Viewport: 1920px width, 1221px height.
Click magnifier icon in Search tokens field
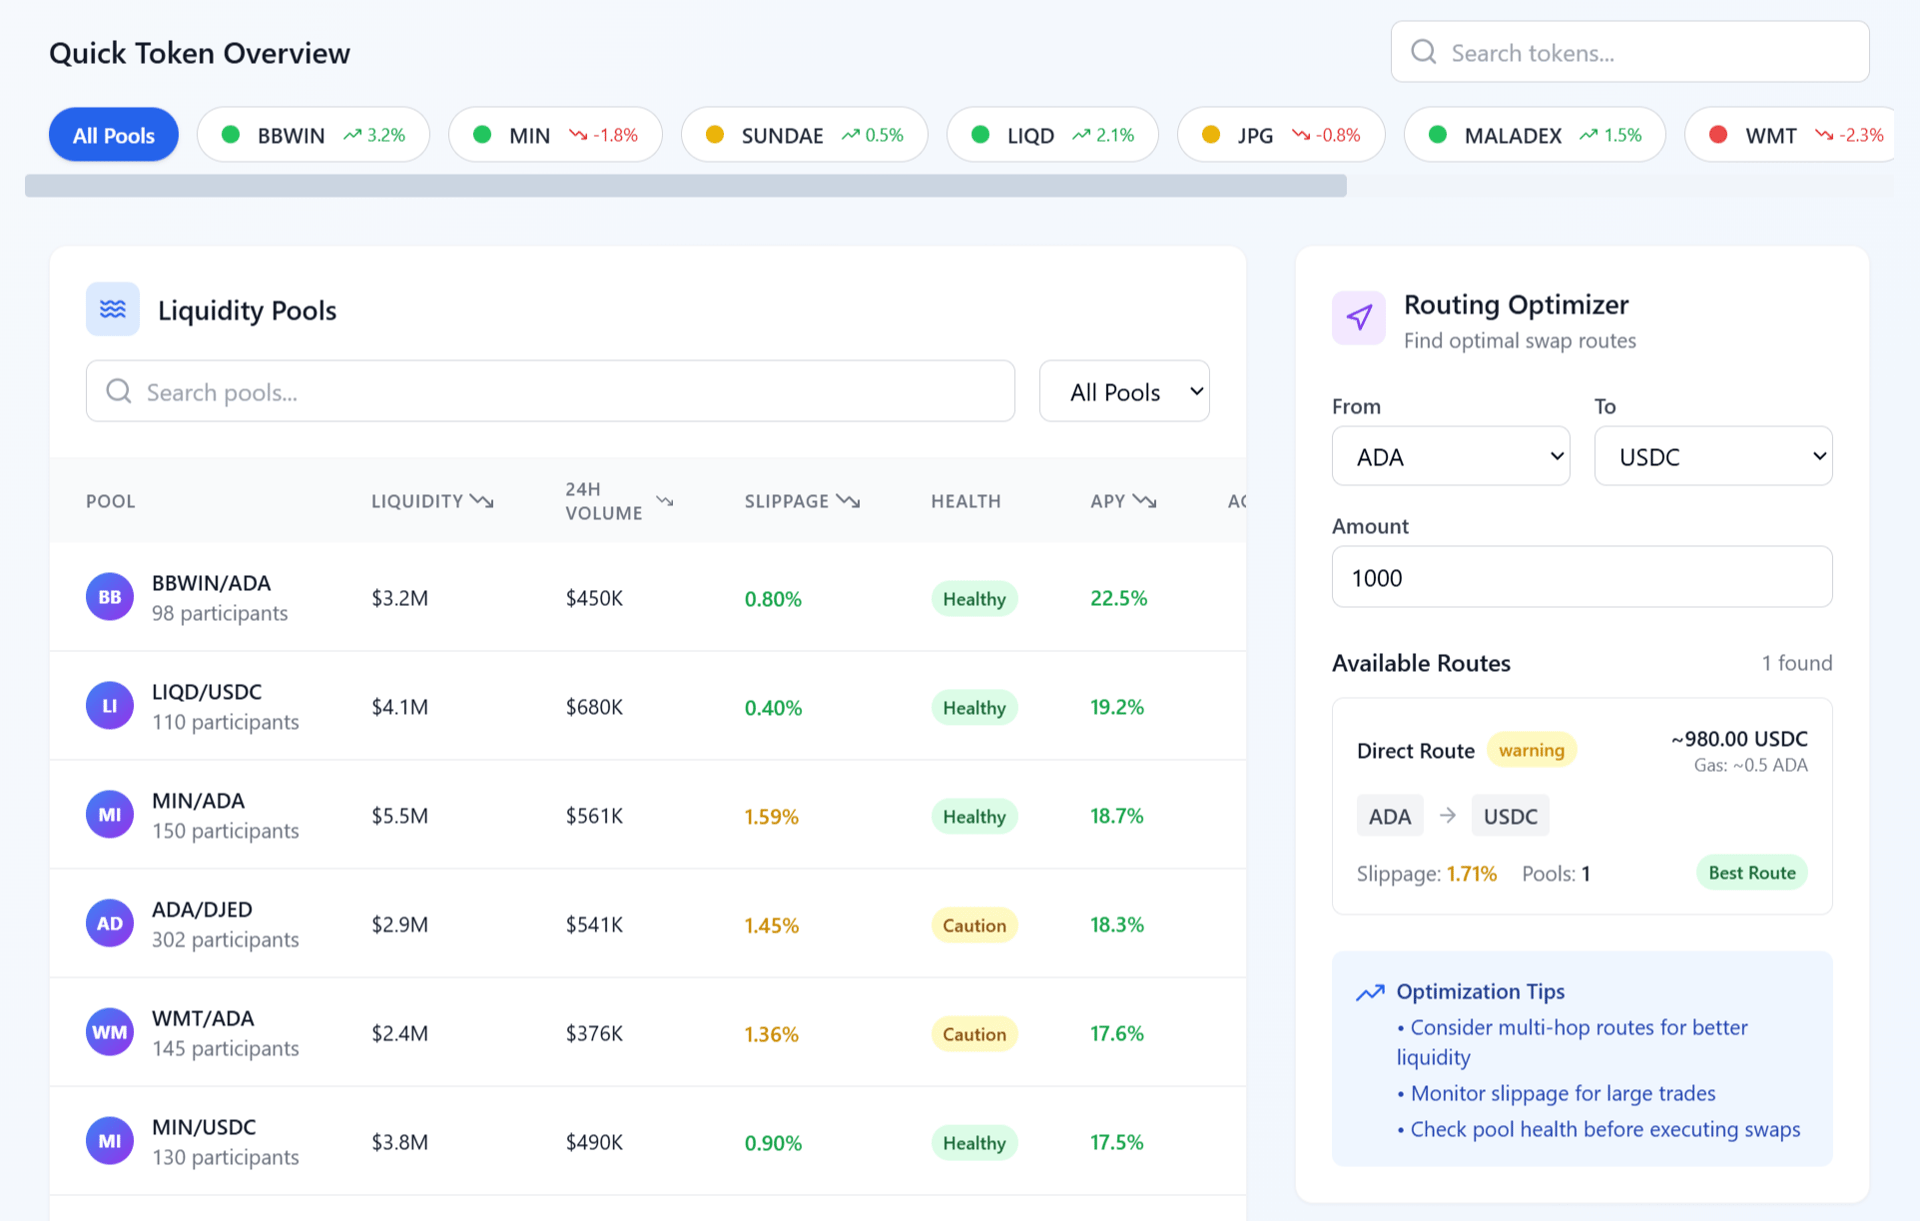click(x=1423, y=52)
